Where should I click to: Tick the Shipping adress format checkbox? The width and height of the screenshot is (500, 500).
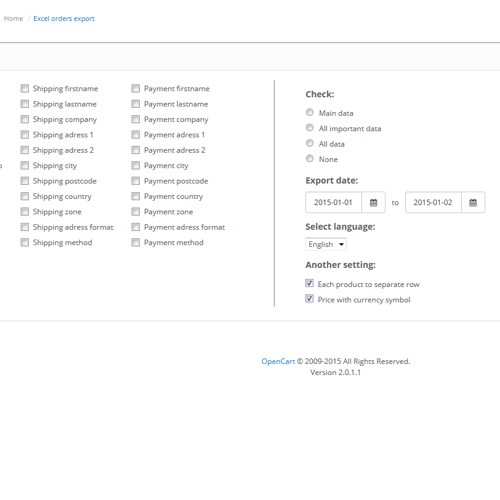pos(25,227)
